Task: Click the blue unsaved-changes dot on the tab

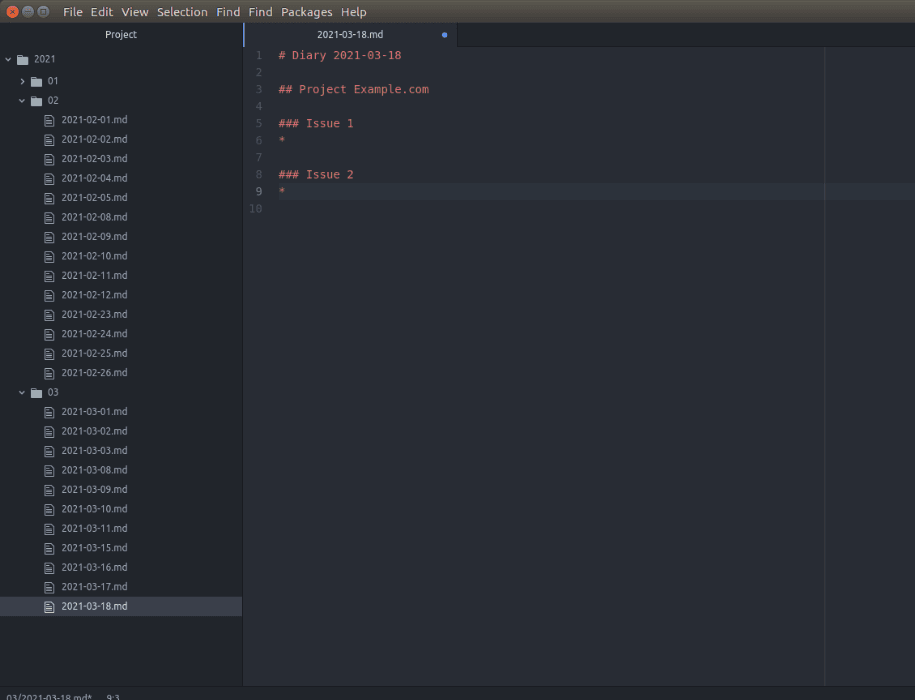Action: (x=445, y=35)
